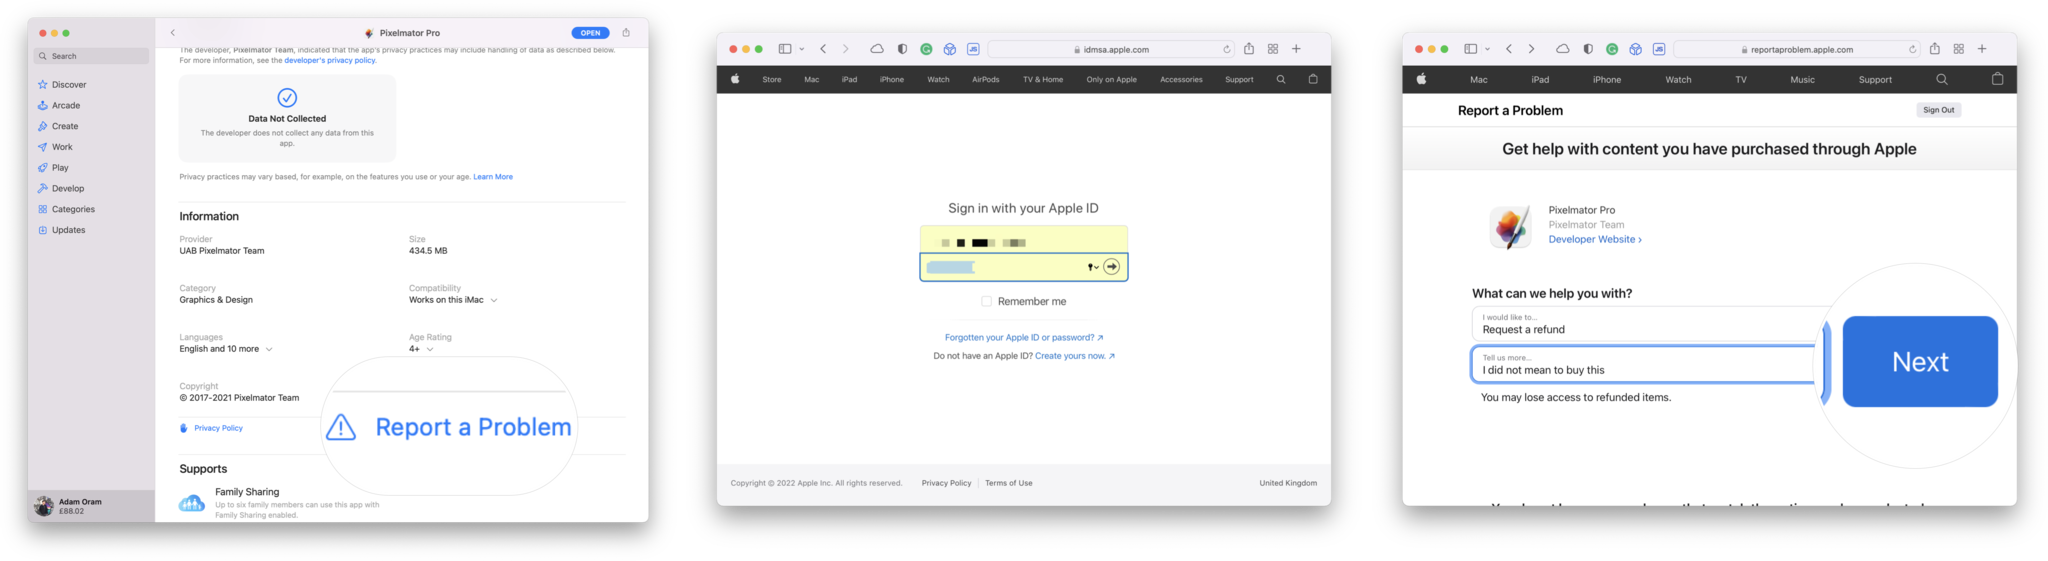Reload the reportaproblem.apple.com page
This screenshot has width=2048, height=561.
tap(1913, 49)
